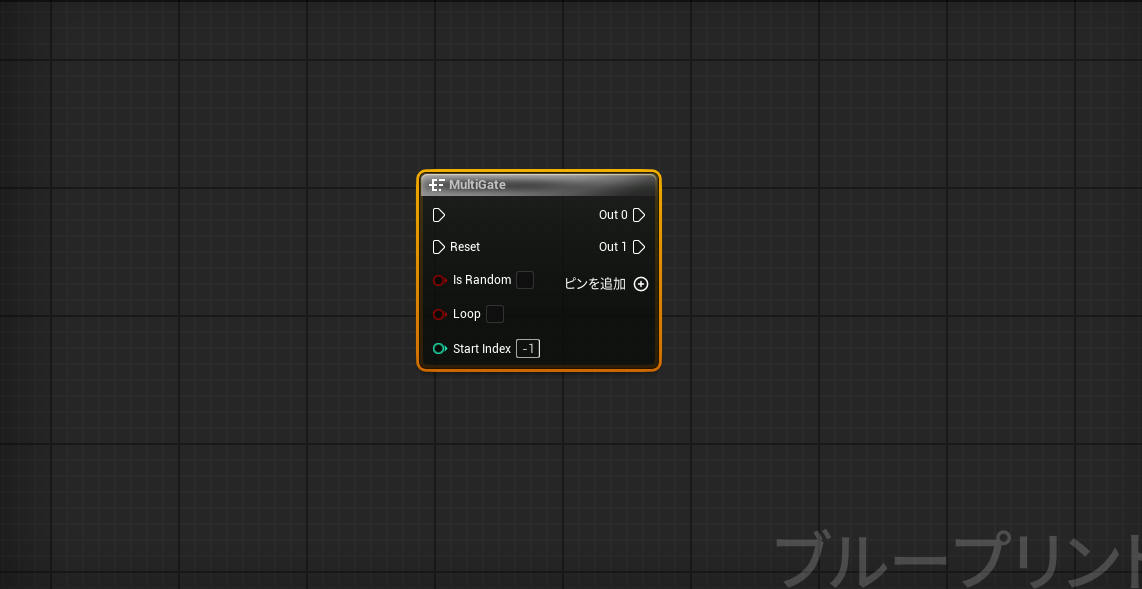Click the Reset execution pin arrow
The image size is (1142, 589).
coord(439,247)
